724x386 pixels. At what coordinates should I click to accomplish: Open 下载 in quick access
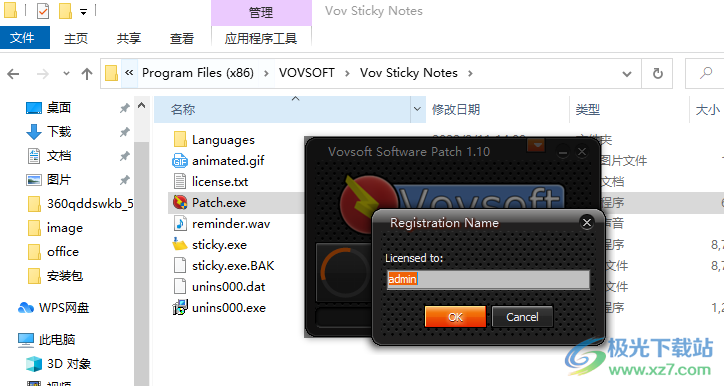coord(59,132)
